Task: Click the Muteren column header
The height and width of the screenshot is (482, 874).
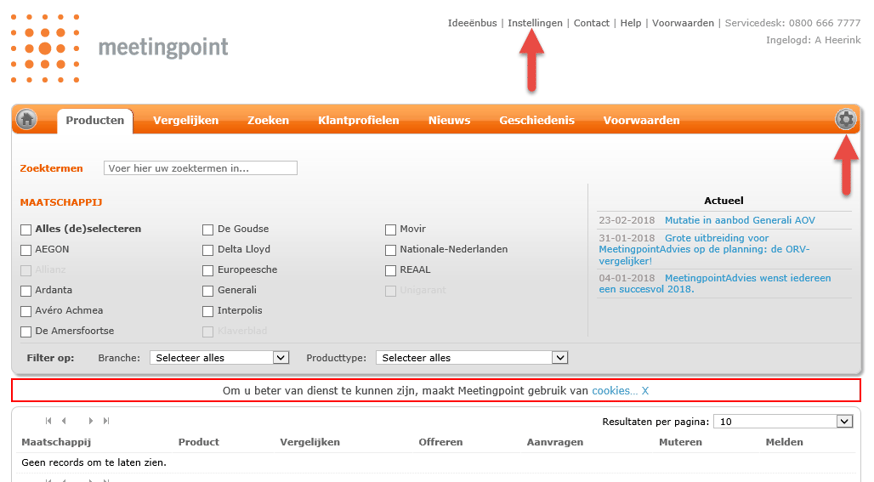Action: tap(681, 442)
